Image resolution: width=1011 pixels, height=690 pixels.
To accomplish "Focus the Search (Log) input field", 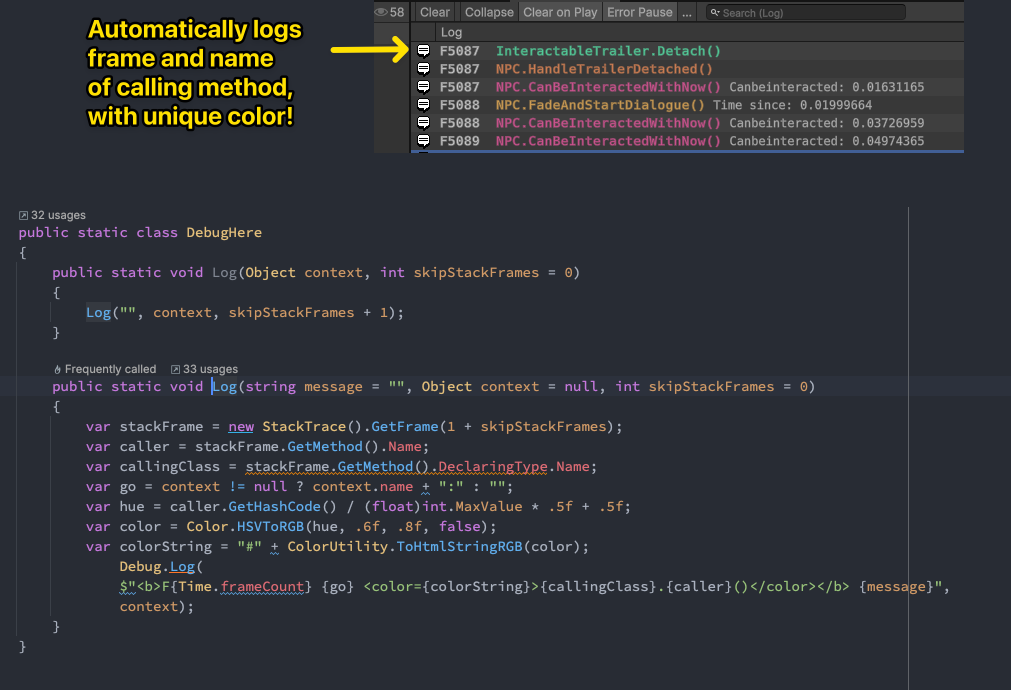I will click(810, 13).
